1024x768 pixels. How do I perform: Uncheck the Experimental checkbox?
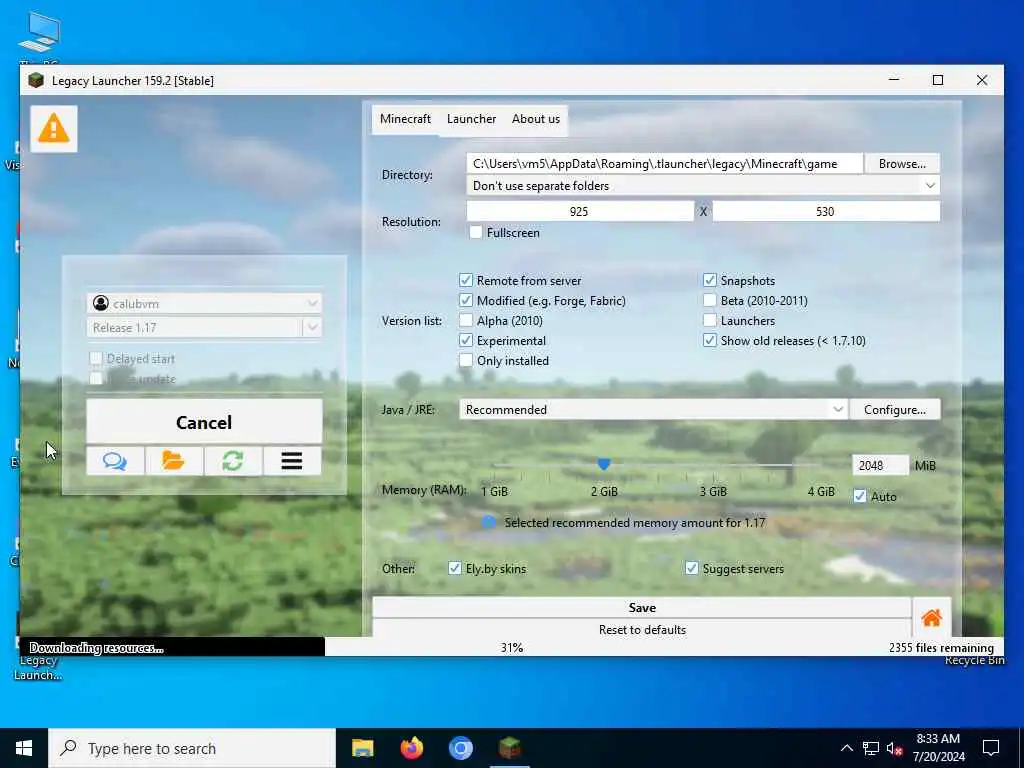click(466, 340)
